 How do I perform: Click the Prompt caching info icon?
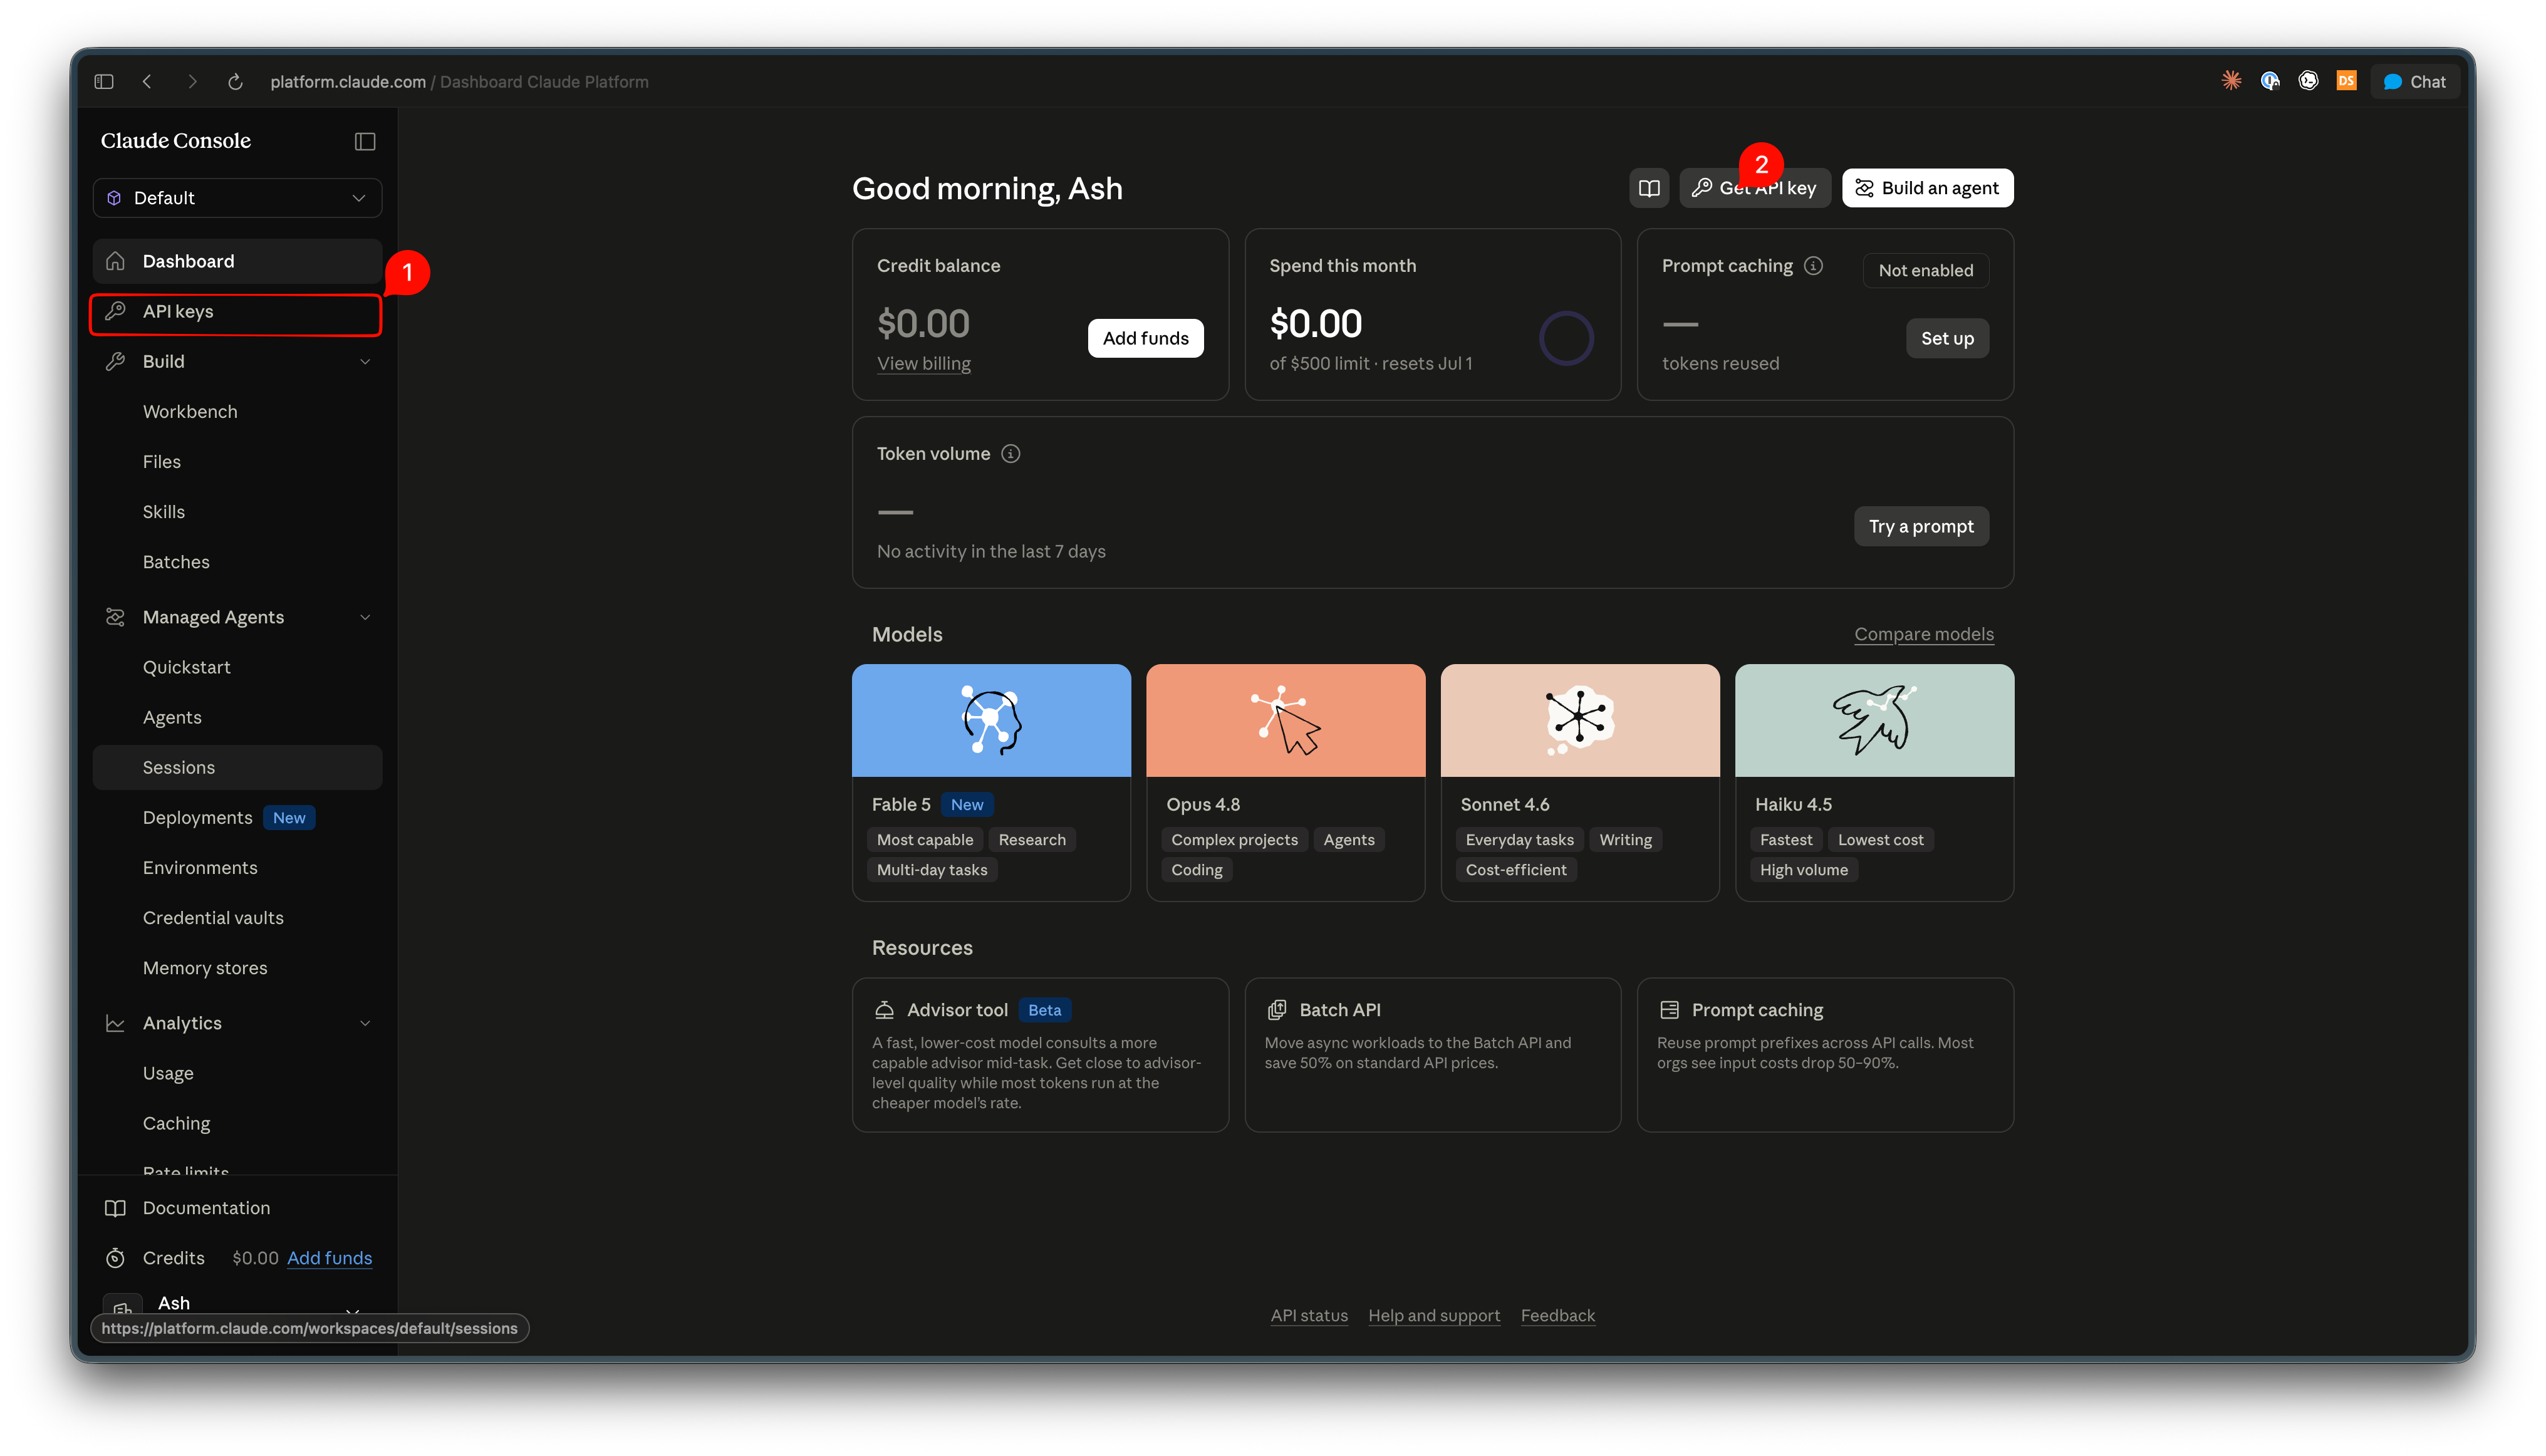[x=1812, y=266]
